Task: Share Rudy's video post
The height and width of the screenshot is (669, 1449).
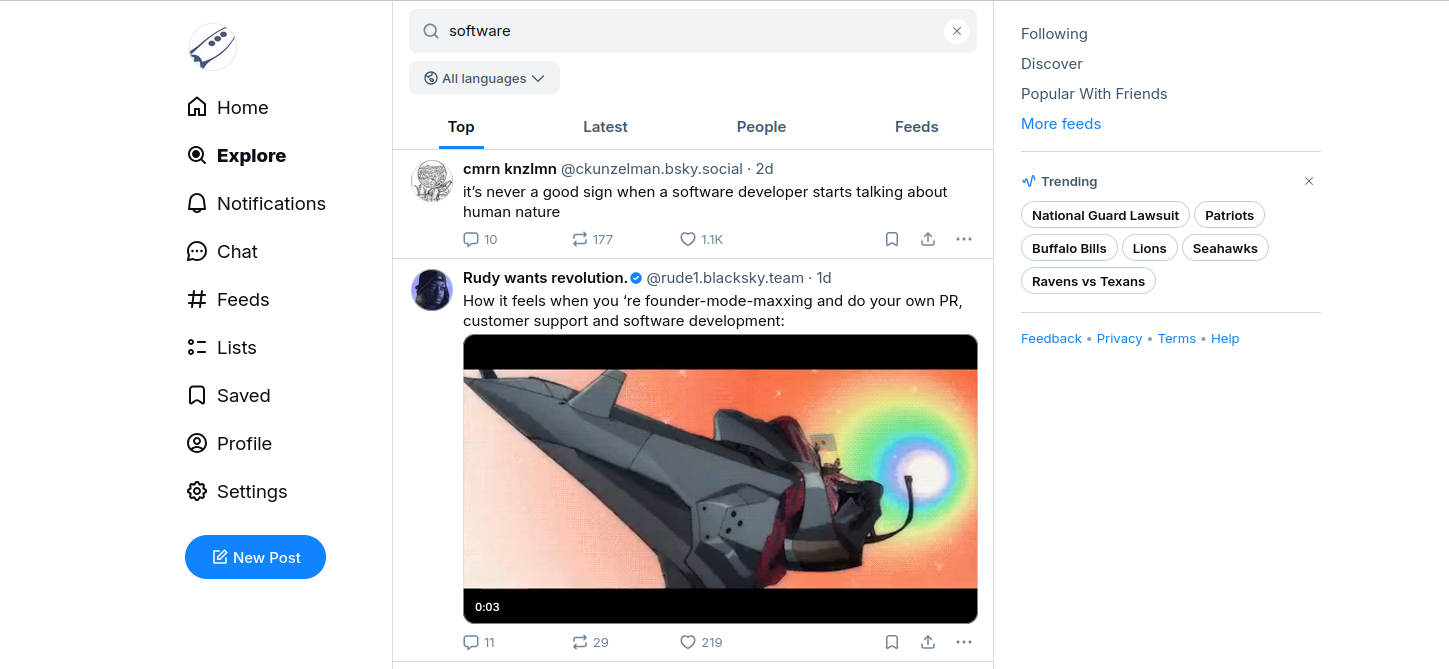Action: 928,642
